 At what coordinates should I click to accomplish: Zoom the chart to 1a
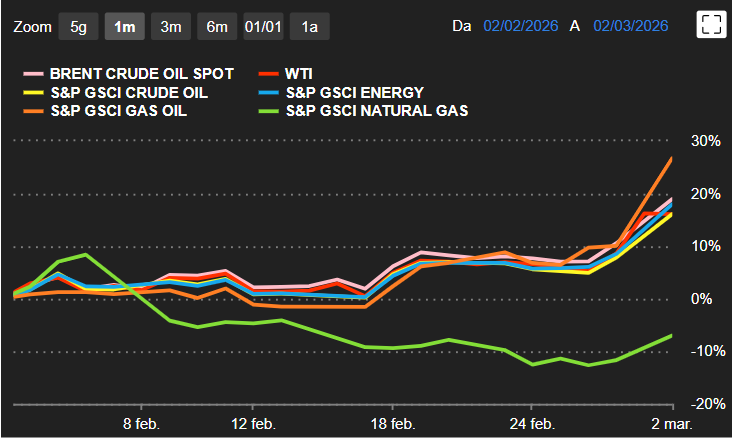[x=309, y=27]
